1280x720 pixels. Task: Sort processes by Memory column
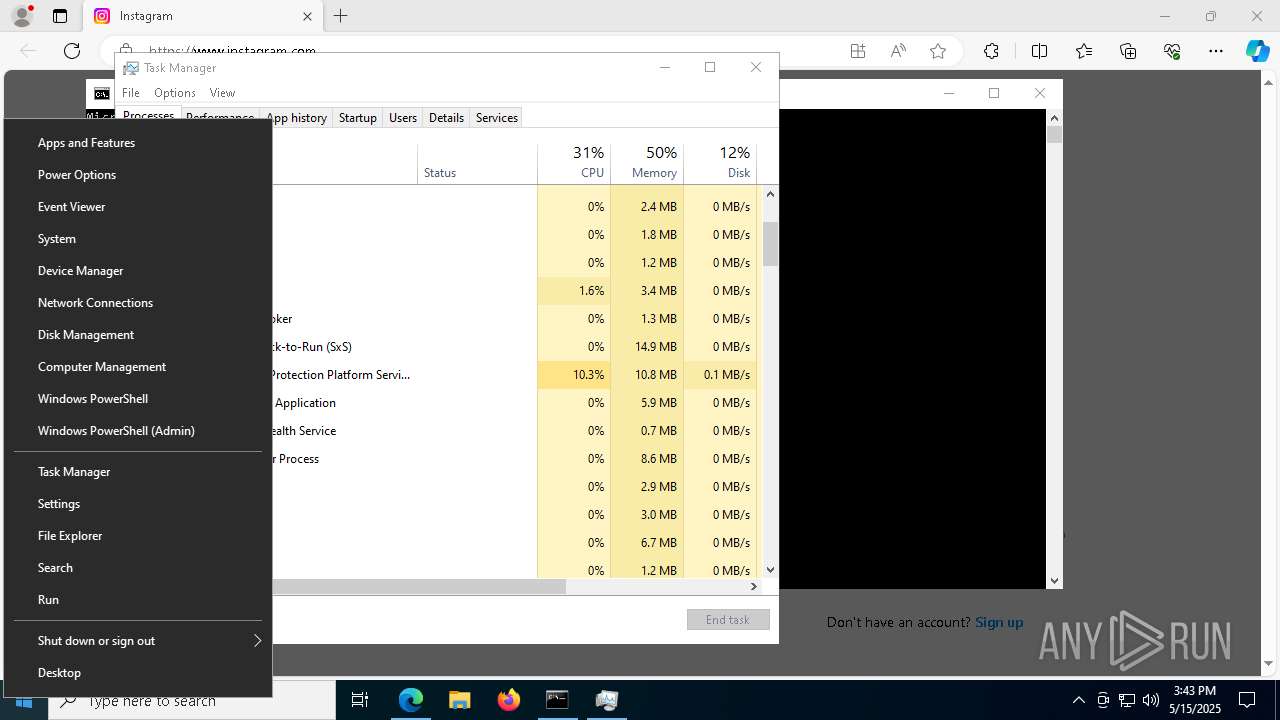647,164
